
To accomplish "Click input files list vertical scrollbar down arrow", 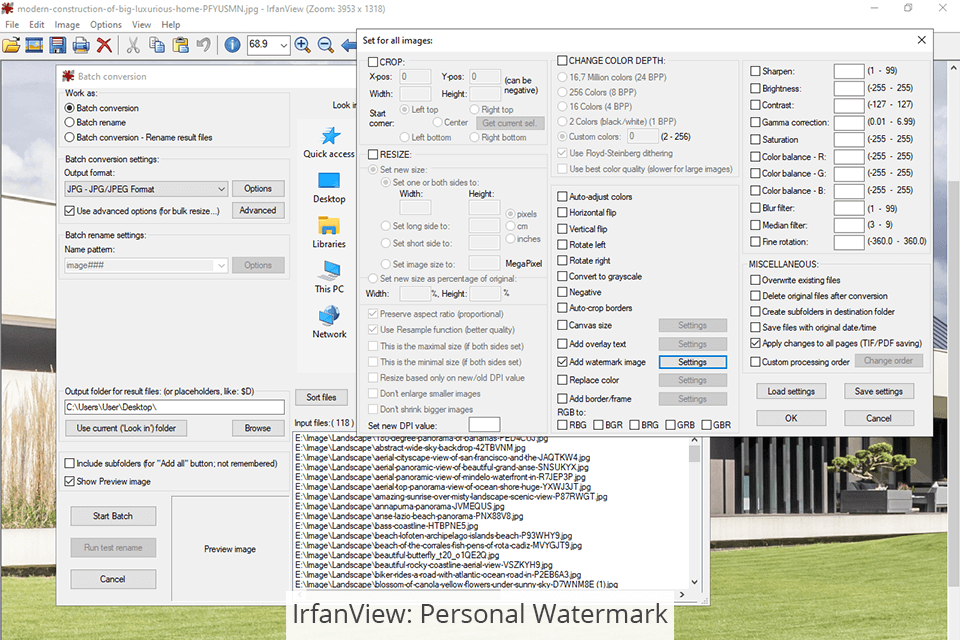I will (x=694, y=582).
